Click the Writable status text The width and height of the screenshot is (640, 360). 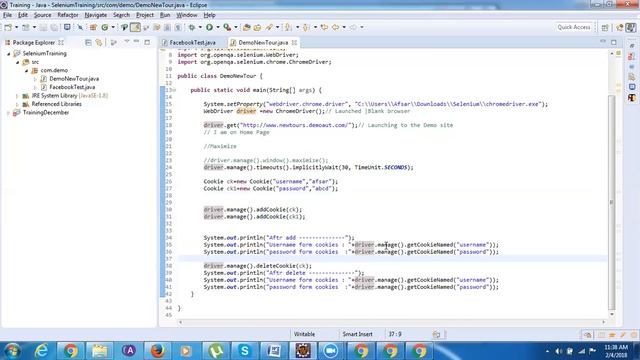point(304,334)
